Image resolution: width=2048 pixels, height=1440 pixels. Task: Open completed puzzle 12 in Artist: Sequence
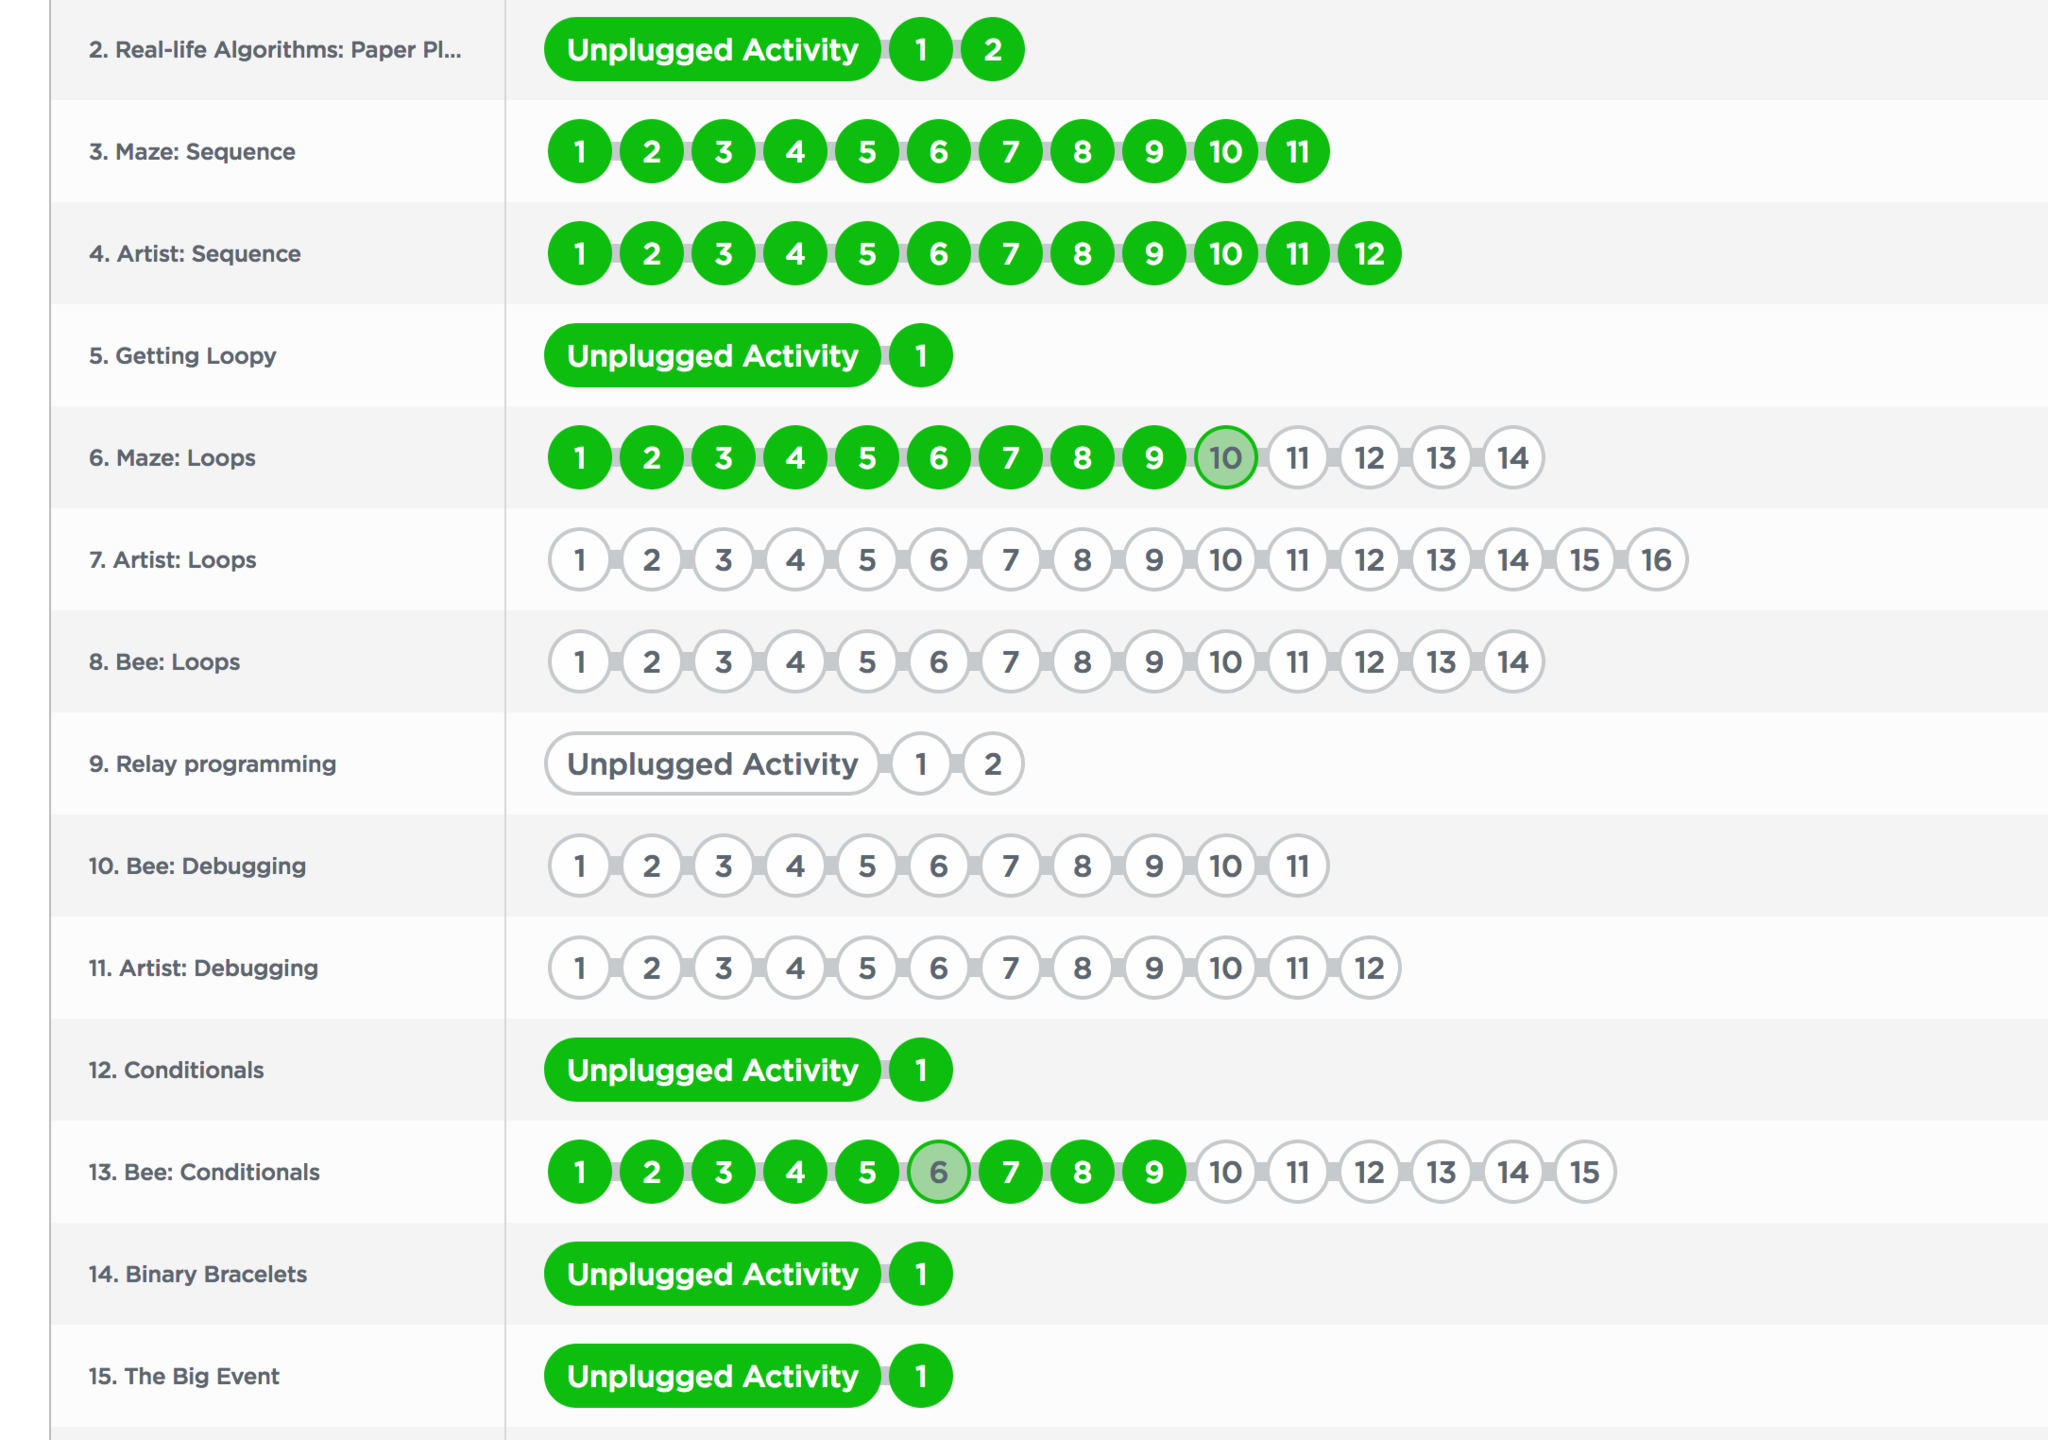(1369, 254)
